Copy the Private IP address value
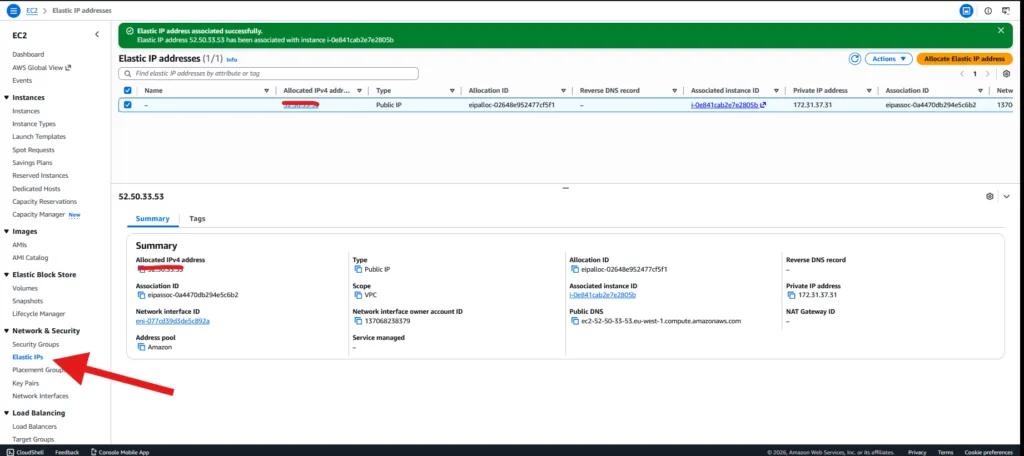The image size is (1024, 456). [x=792, y=295]
